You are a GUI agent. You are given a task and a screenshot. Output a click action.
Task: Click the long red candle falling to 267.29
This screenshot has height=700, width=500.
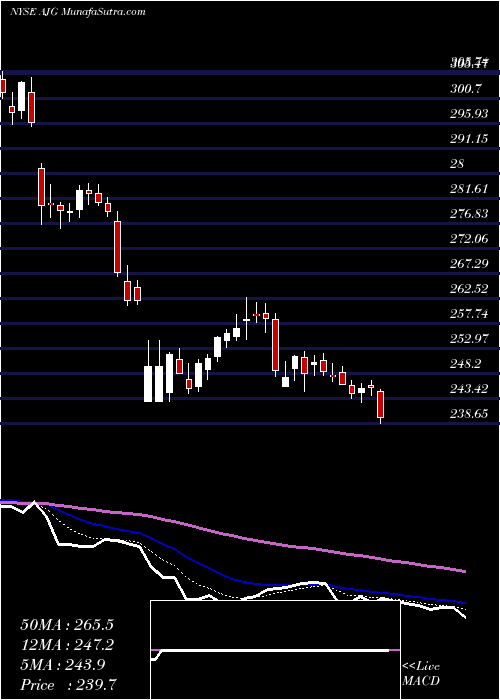[x=117, y=245]
